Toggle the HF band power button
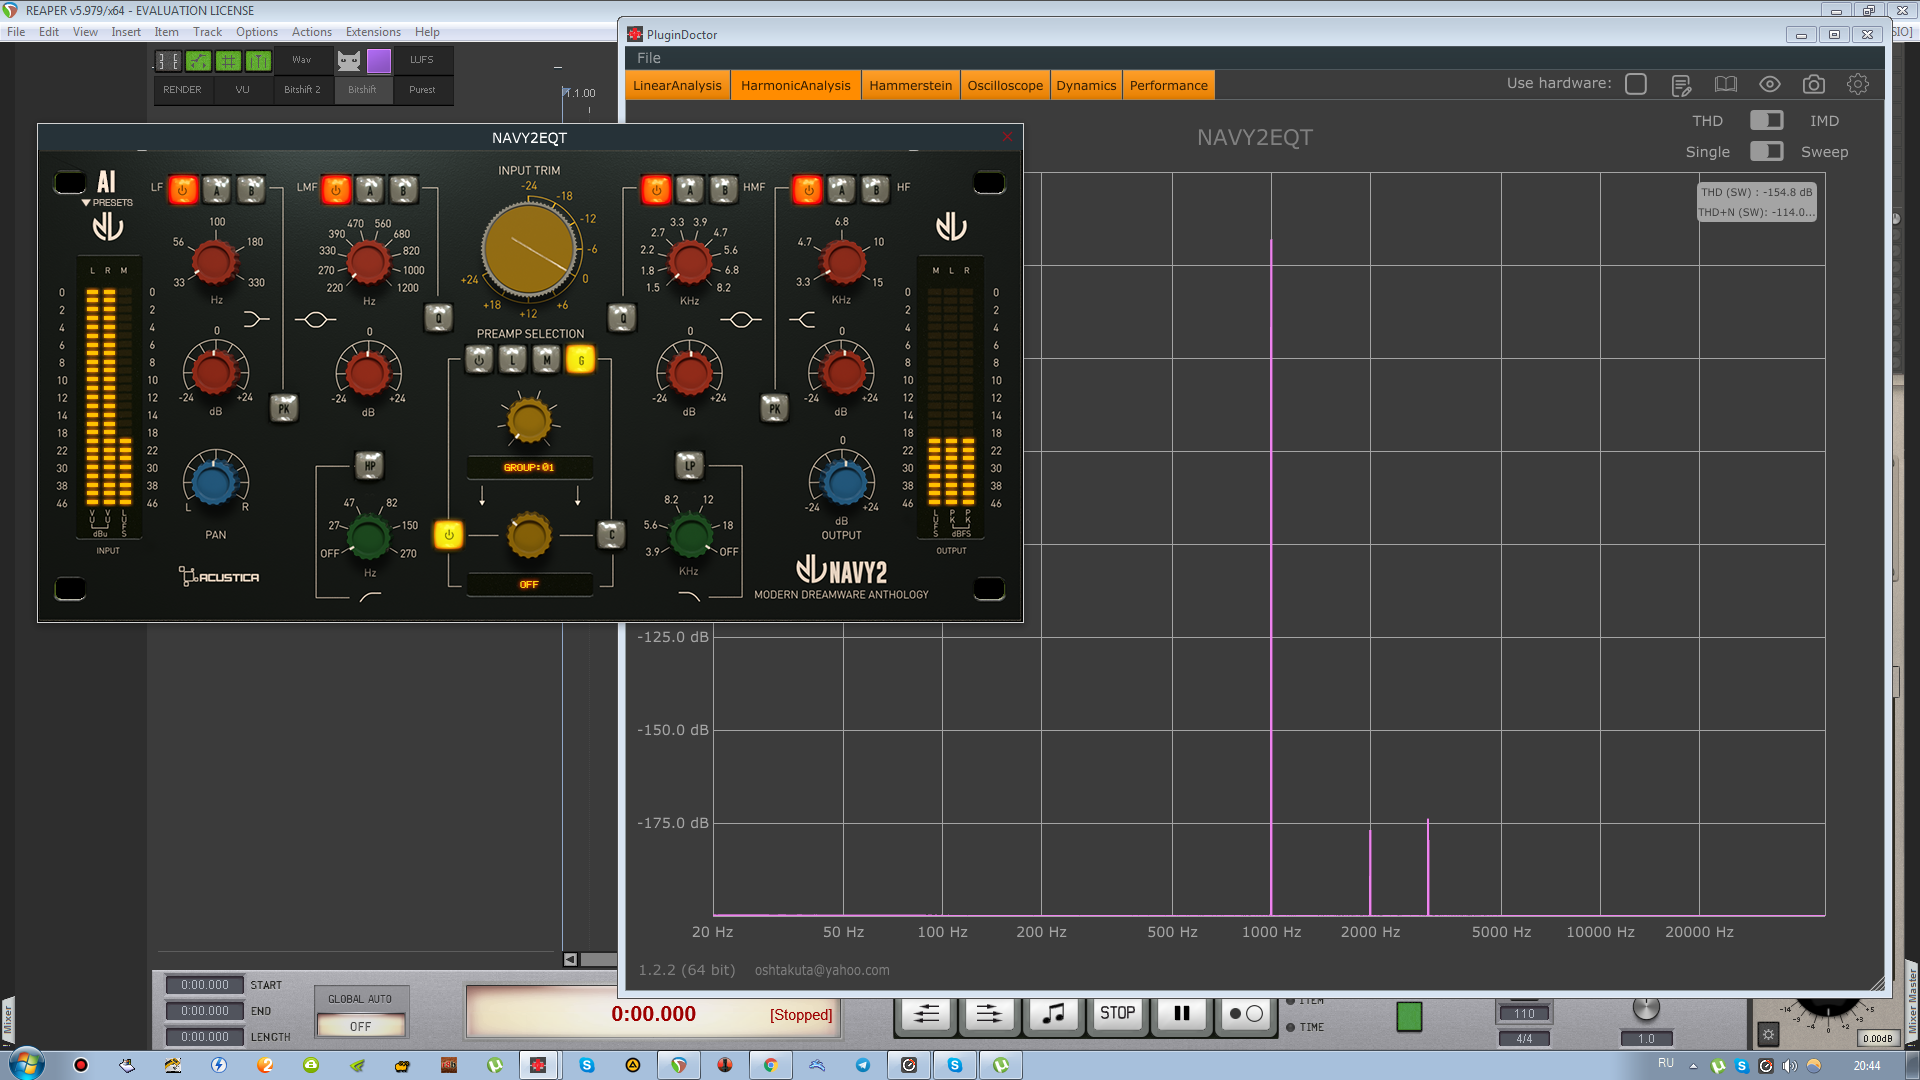The width and height of the screenshot is (1920, 1080). [808, 189]
